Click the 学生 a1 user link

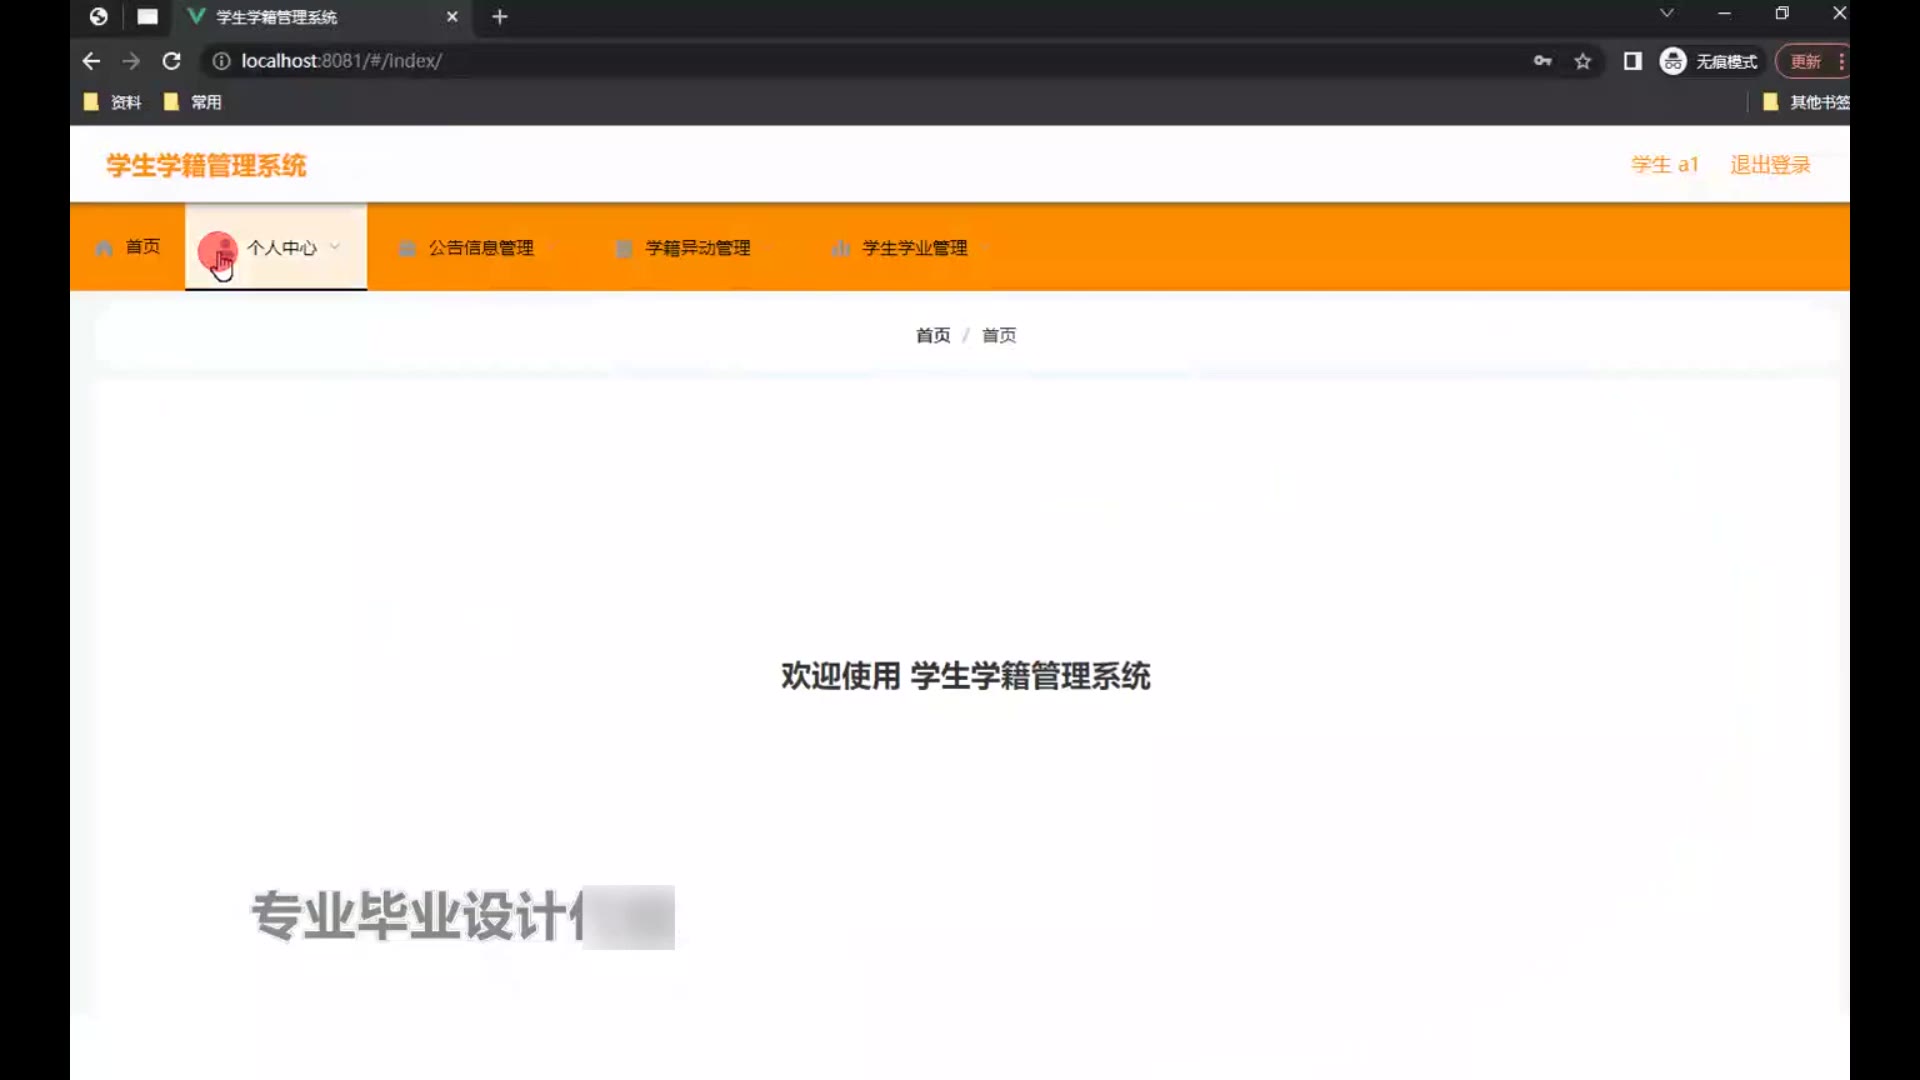1664,165
